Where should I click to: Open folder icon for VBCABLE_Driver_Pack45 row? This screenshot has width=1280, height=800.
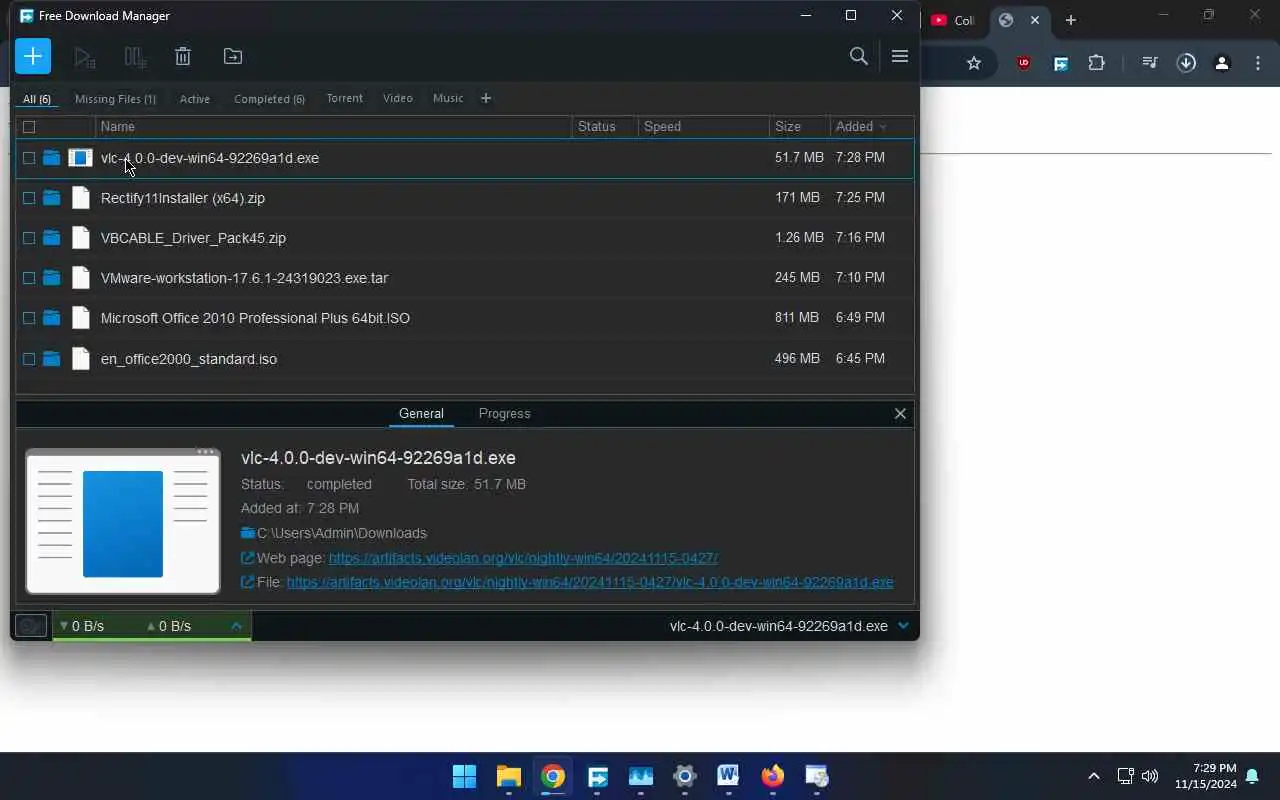[51, 238]
